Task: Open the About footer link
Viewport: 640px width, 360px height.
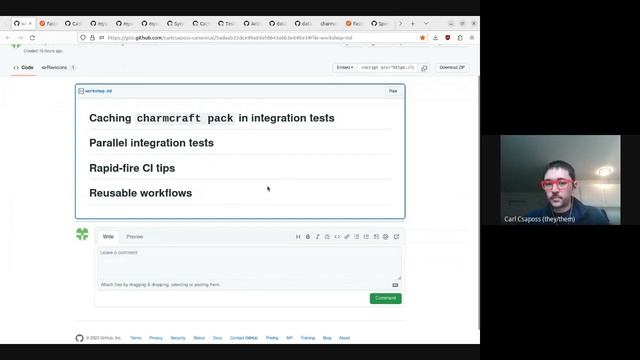Action: click(x=344, y=338)
